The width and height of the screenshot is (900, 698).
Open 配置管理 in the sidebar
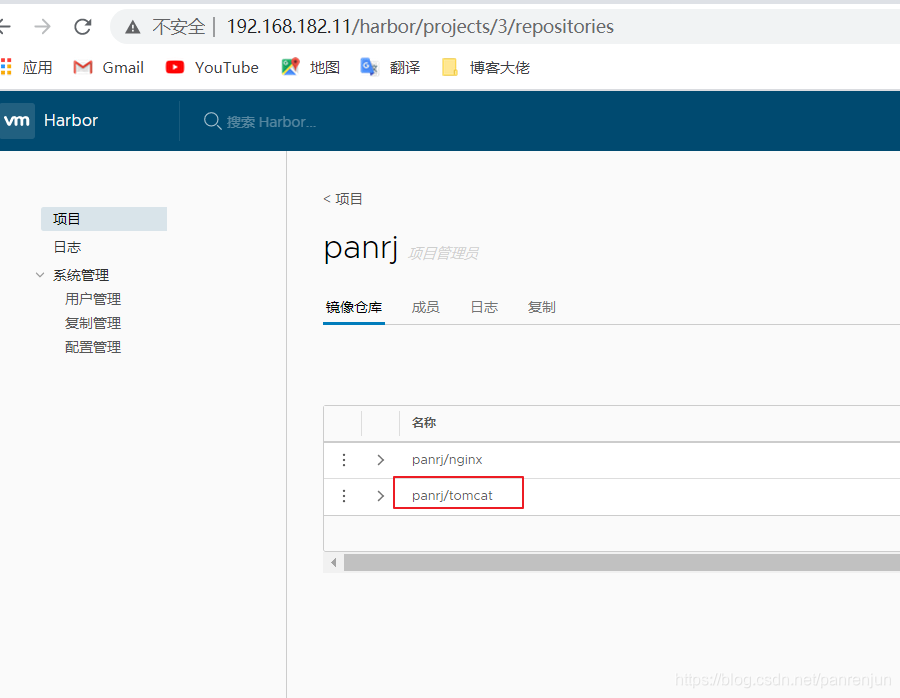pos(93,347)
